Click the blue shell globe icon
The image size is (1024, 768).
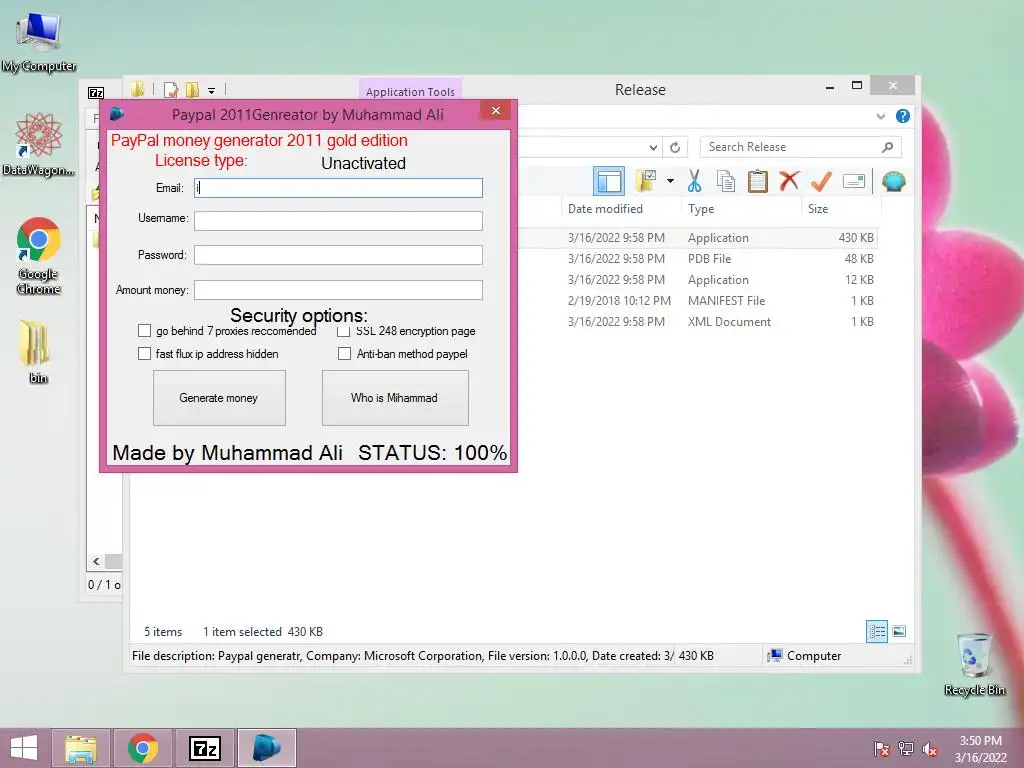(893, 181)
